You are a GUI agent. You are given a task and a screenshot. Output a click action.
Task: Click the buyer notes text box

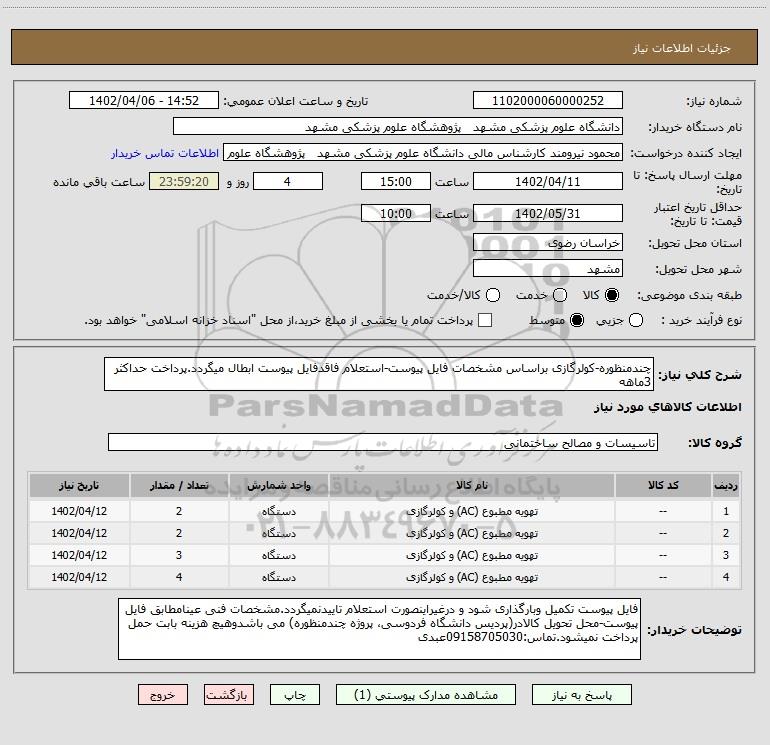click(x=379, y=629)
